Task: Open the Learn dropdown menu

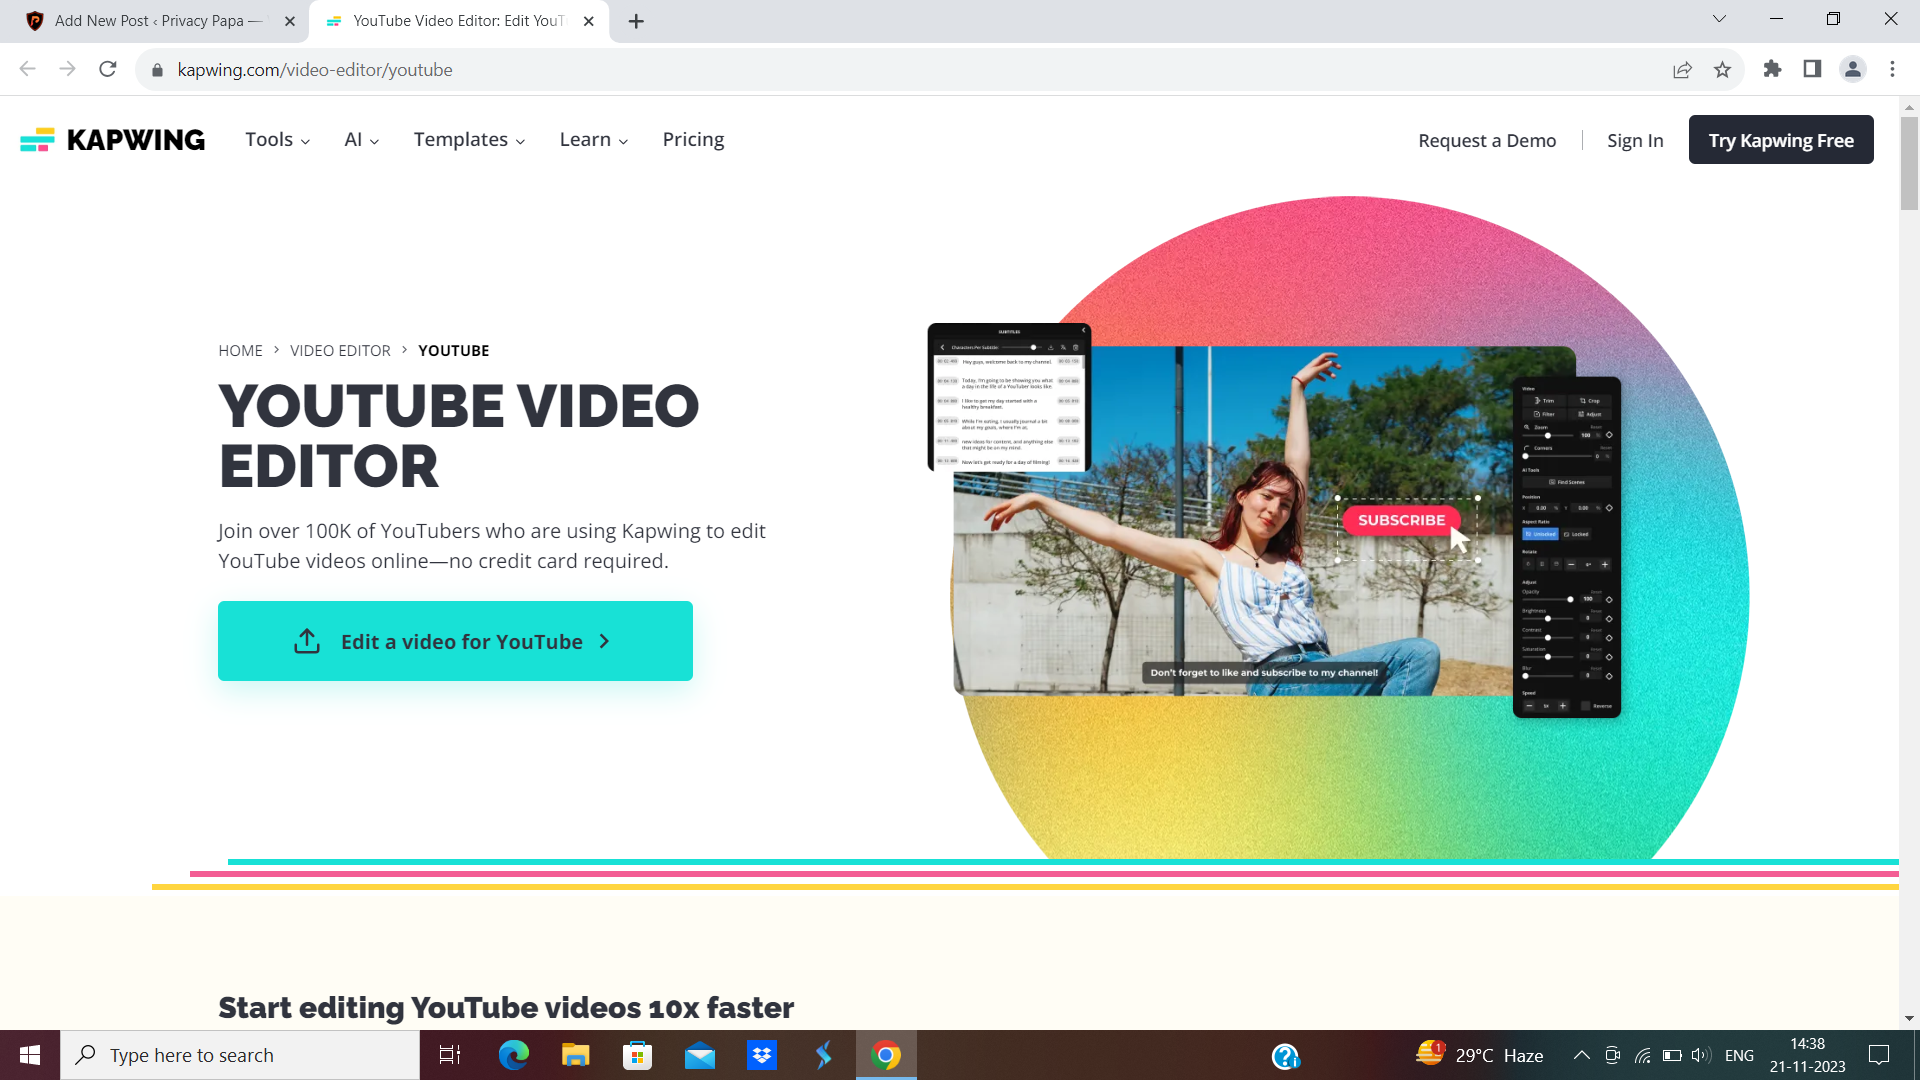Action: [594, 140]
